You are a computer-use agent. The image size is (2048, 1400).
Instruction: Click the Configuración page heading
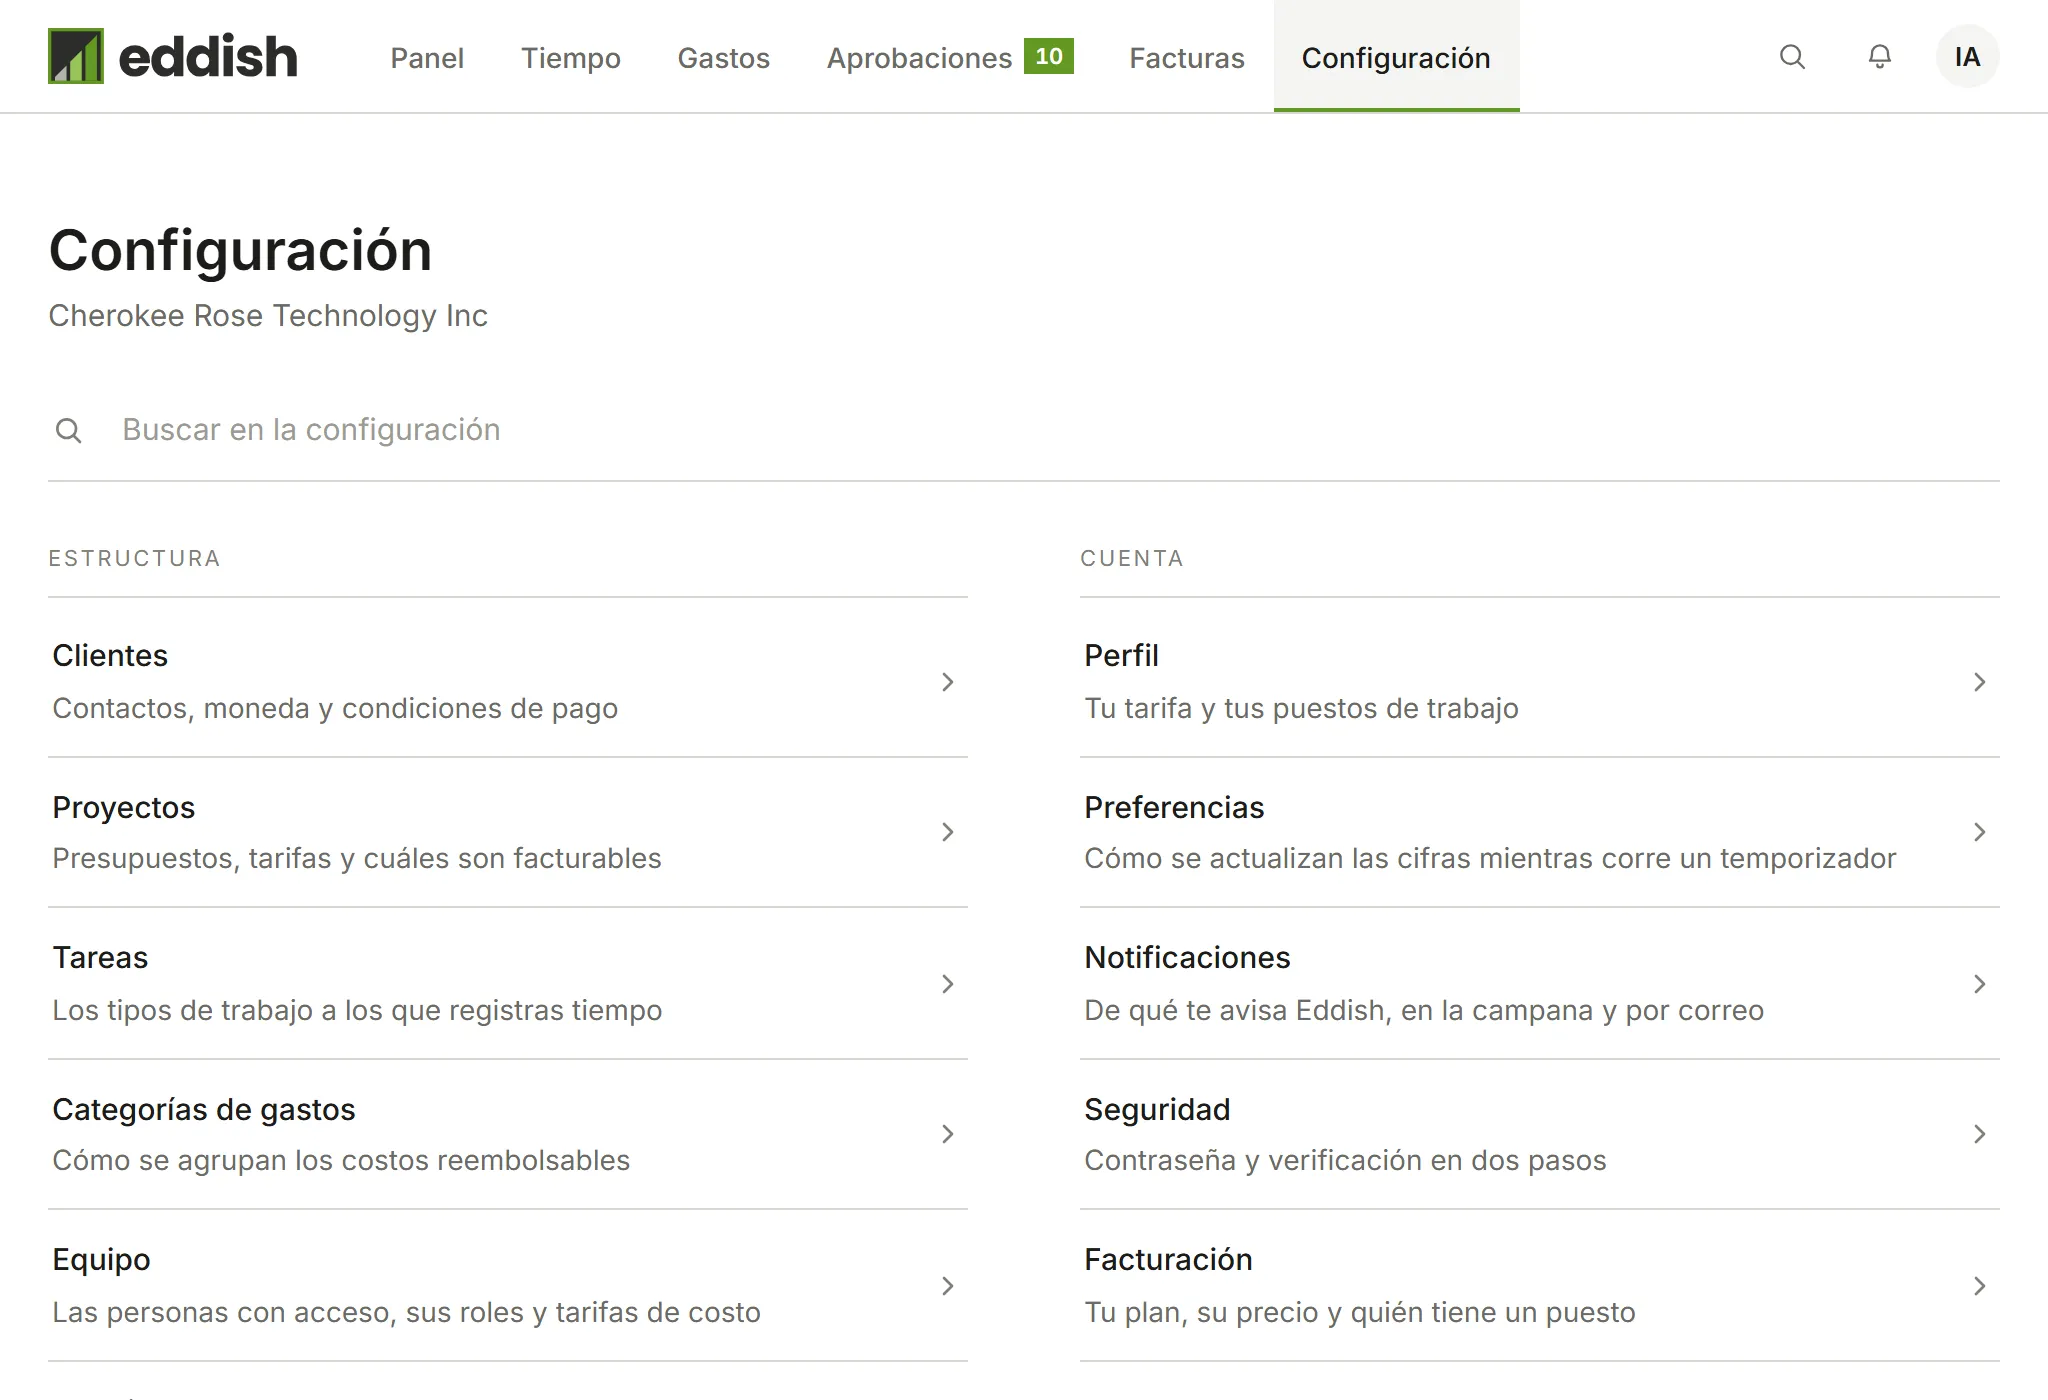pyautogui.click(x=240, y=250)
